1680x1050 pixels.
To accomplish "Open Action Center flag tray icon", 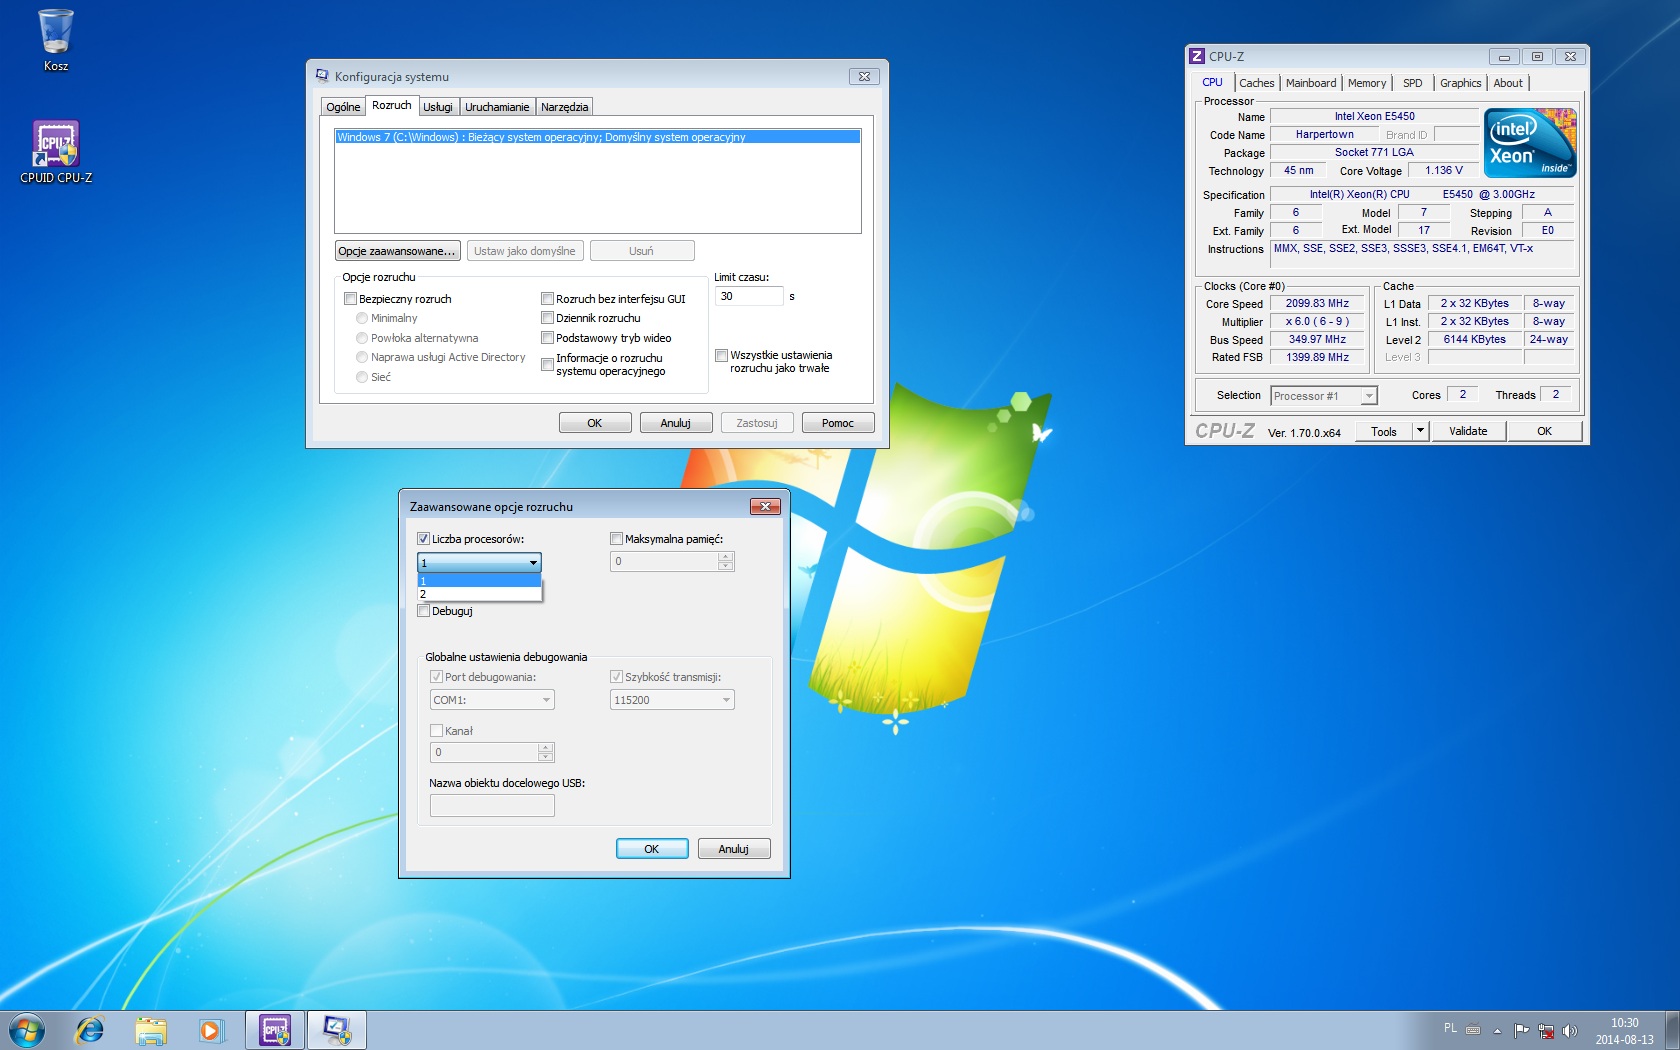I will pyautogui.click(x=1521, y=1030).
